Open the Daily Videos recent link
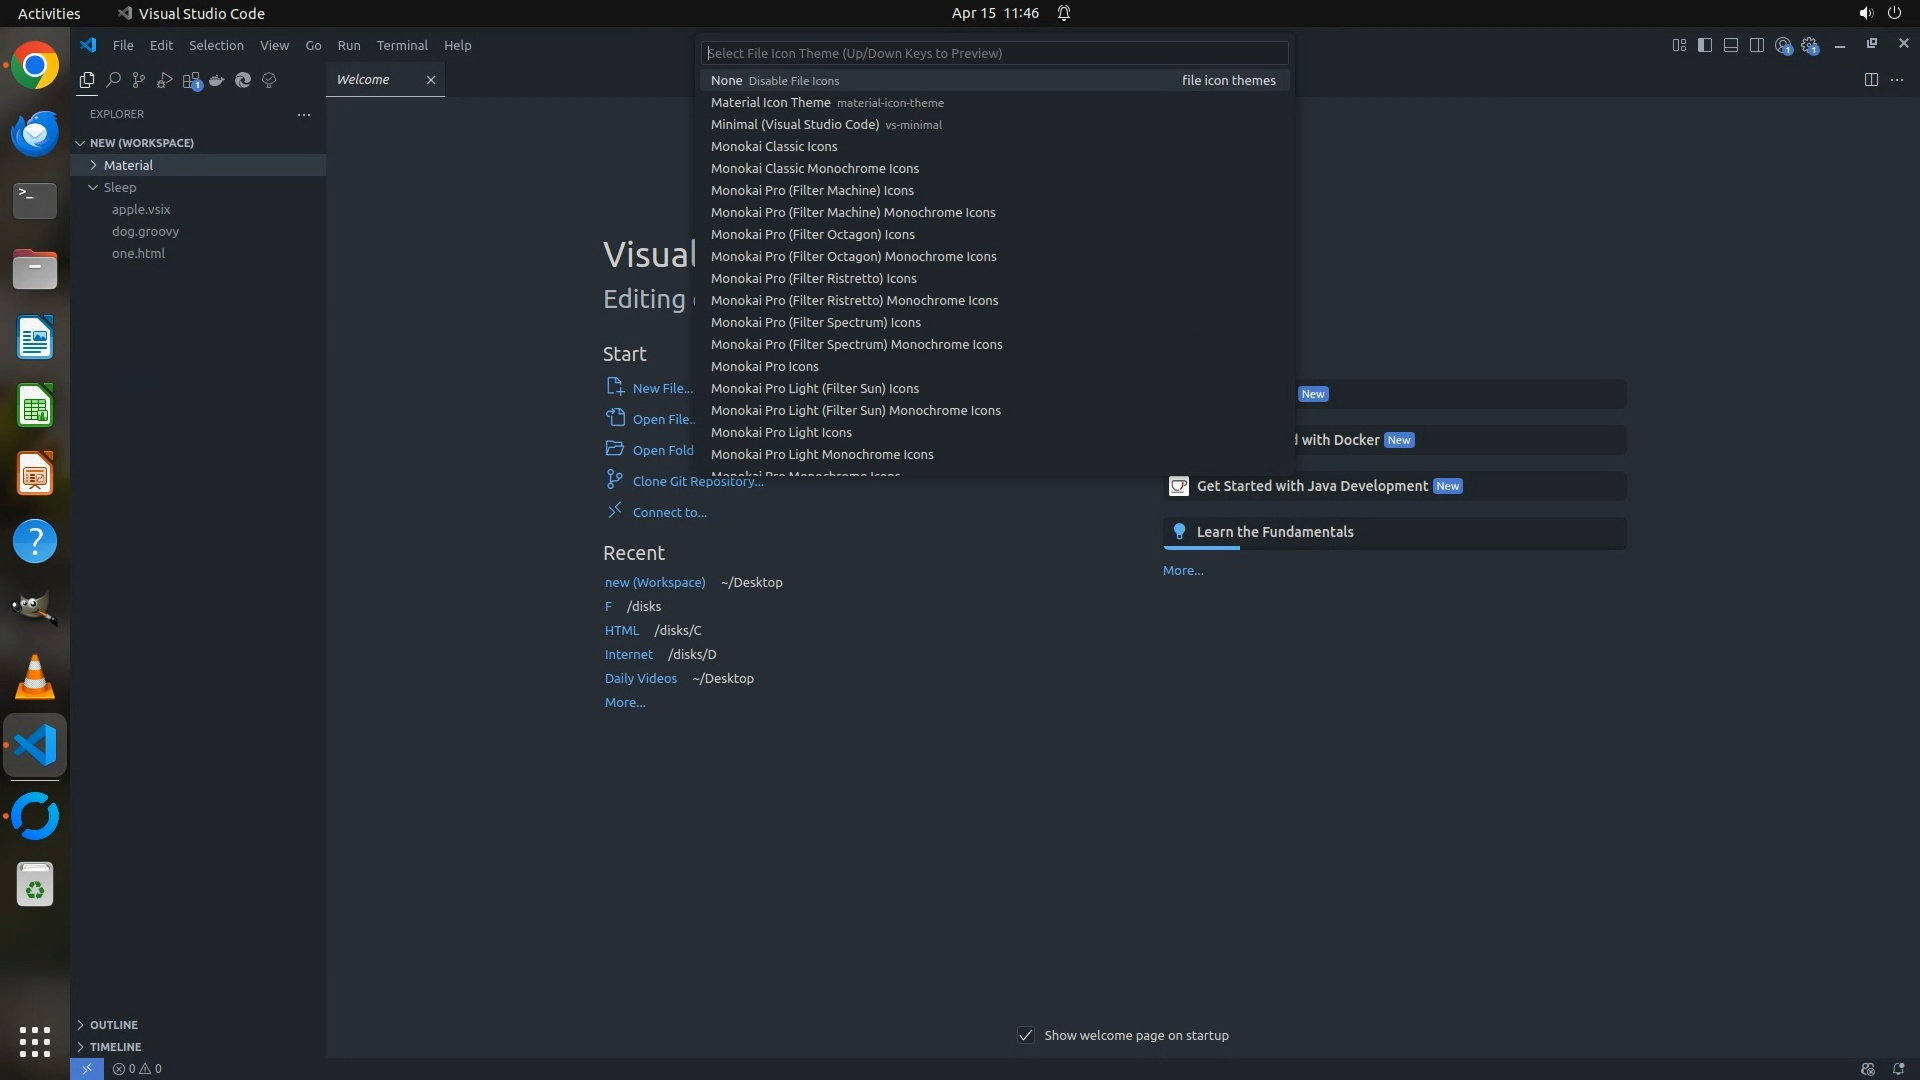 640,678
